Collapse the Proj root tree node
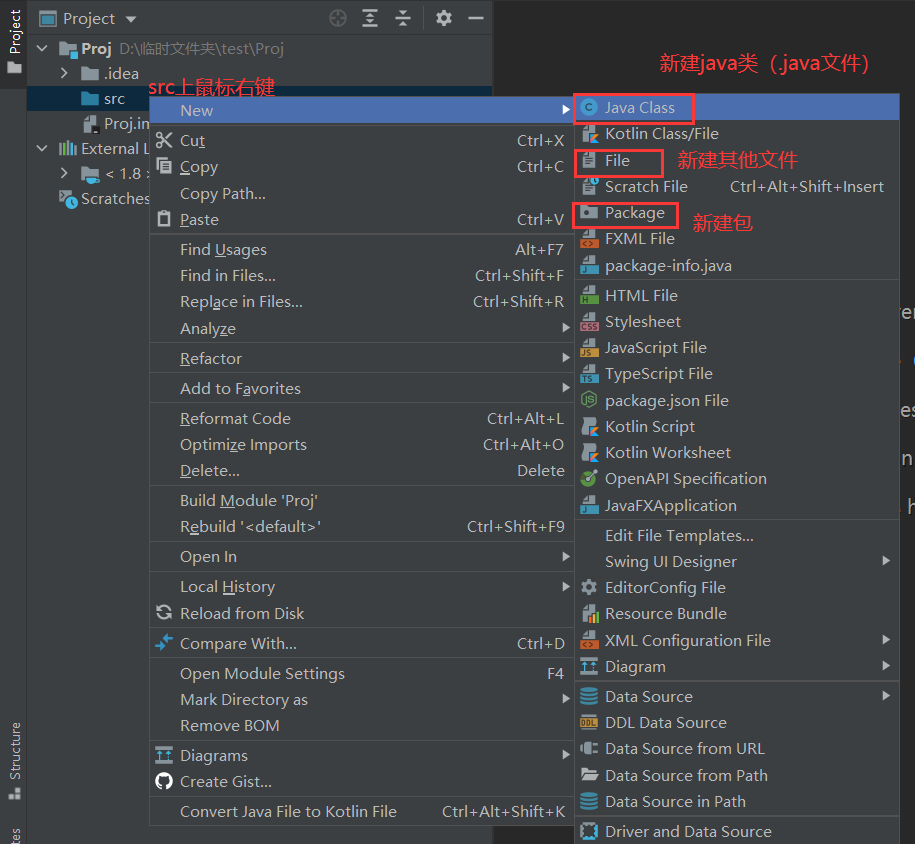This screenshot has width=915, height=844. (42, 48)
